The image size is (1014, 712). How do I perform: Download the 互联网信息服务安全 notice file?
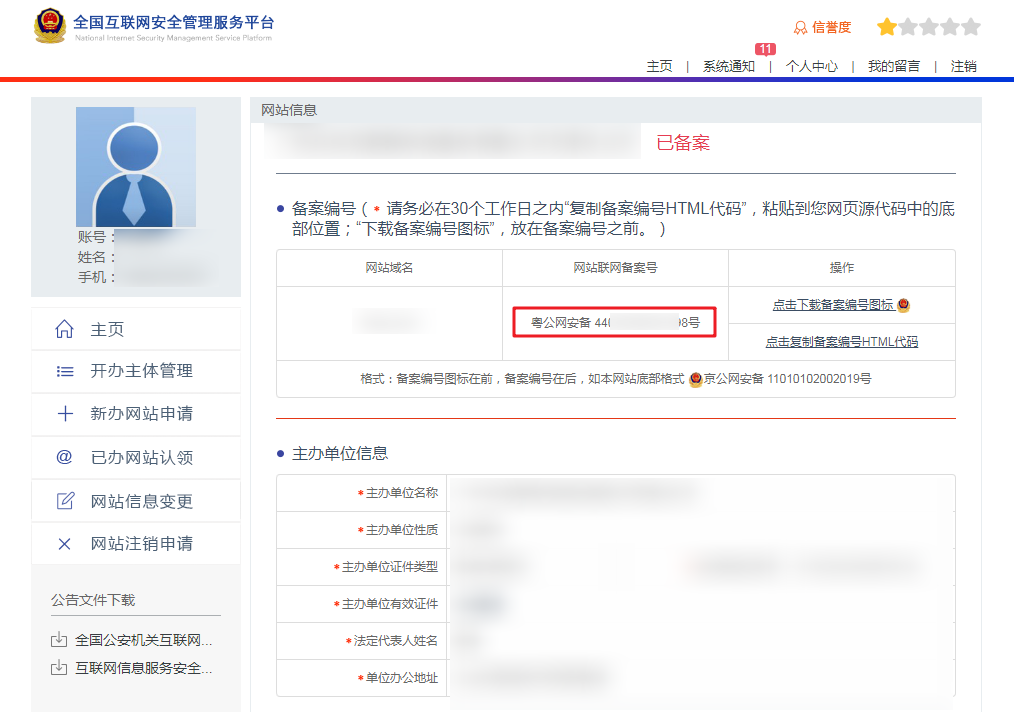pos(143,668)
